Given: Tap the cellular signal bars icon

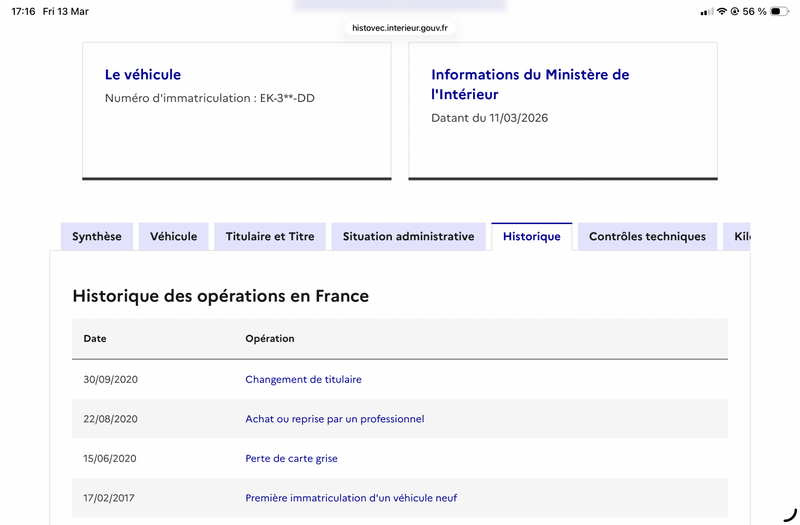Looking at the screenshot, I should (707, 11).
